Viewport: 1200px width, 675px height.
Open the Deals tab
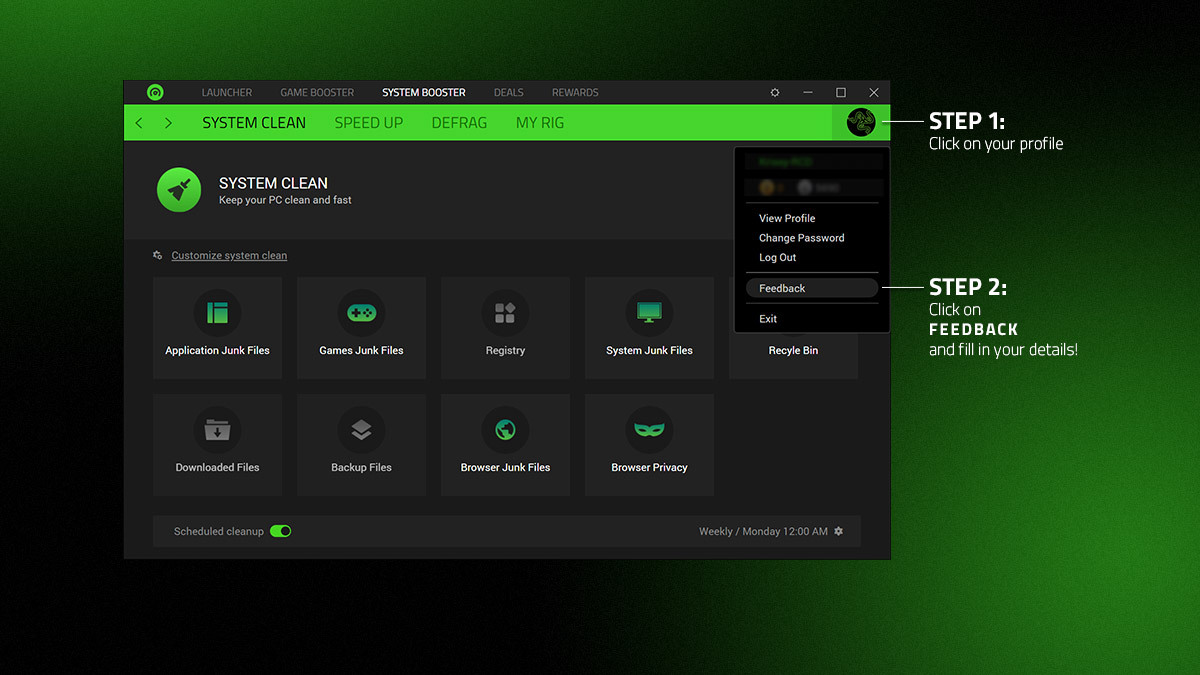click(509, 92)
